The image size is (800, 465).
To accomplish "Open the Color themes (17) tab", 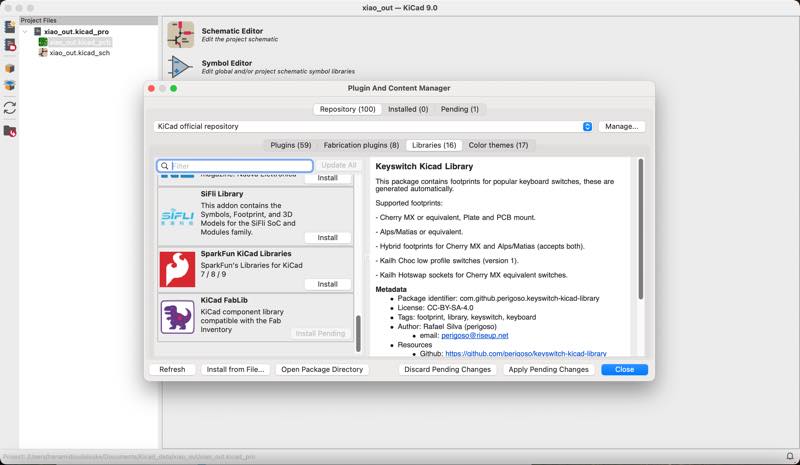I will [498, 145].
